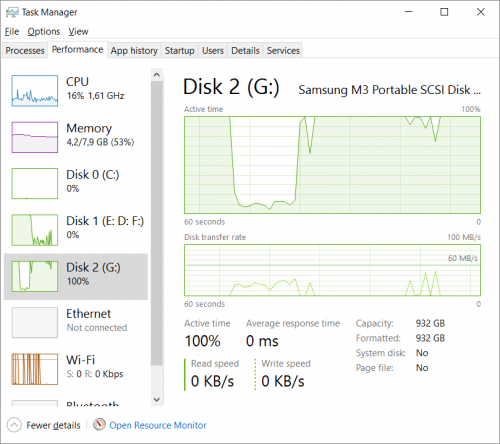This screenshot has height=444, width=500.
Task: Click the Disk 2 (G:) graph icon
Action: click(x=35, y=276)
